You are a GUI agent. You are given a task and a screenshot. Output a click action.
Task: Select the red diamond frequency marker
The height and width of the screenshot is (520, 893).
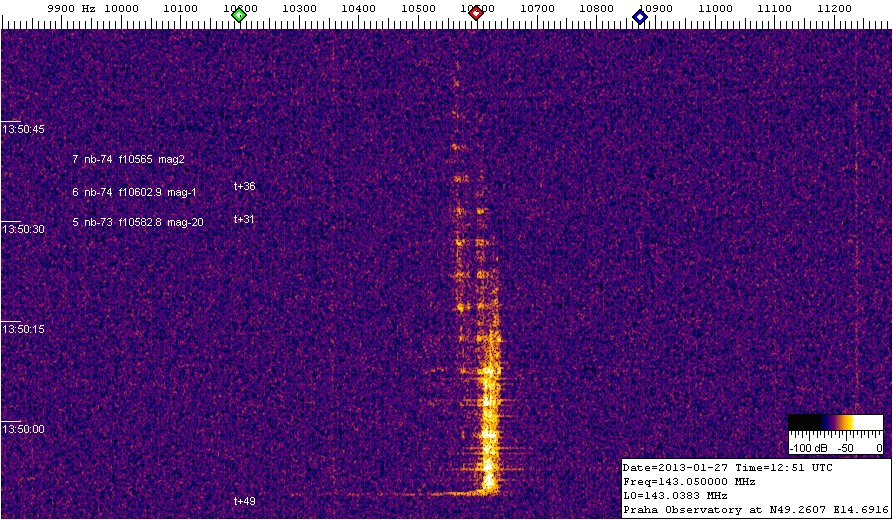click(x=476, y=14)
